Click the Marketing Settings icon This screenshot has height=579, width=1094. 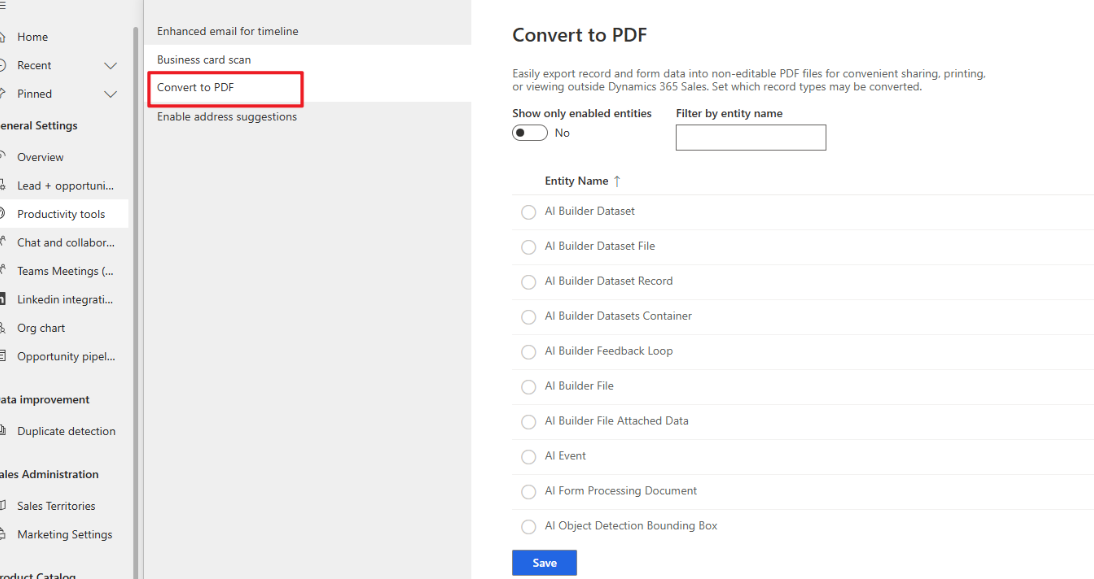tap(3, 534)
